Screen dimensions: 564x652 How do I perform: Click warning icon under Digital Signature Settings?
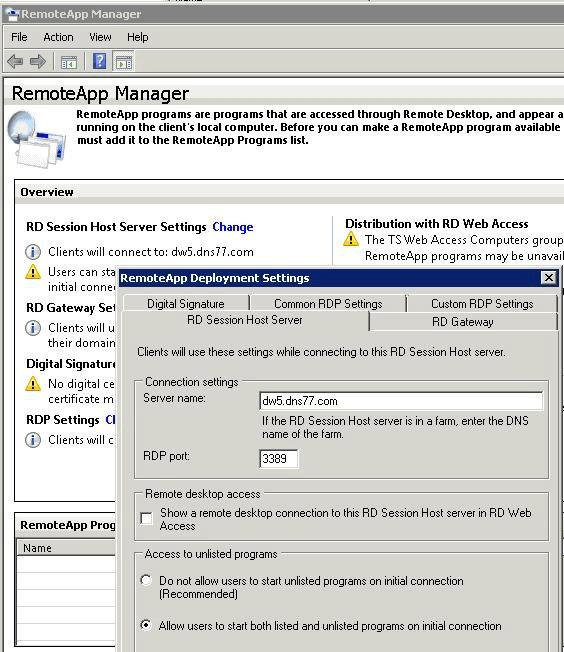33,384
